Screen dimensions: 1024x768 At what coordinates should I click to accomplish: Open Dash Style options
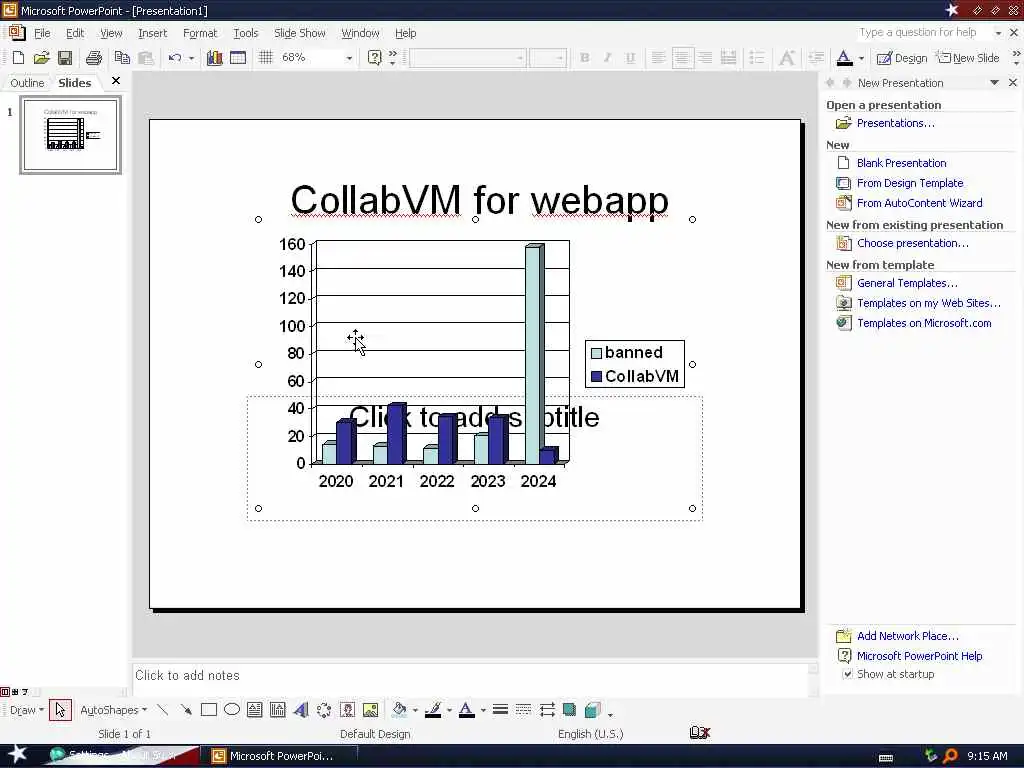click(523, 710)
